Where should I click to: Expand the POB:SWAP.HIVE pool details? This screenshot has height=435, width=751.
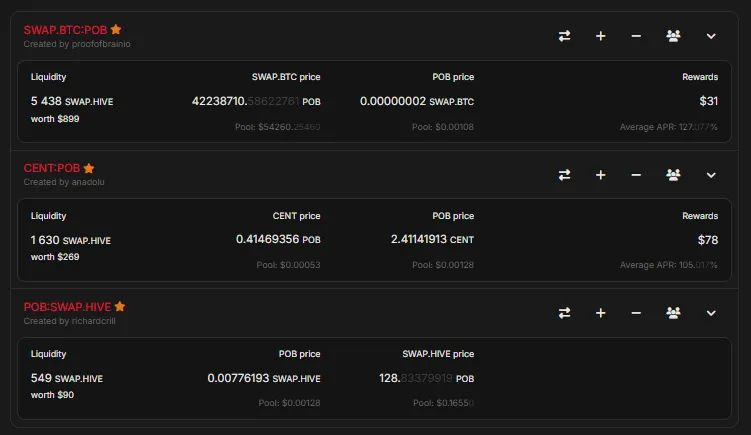(711, 313)
